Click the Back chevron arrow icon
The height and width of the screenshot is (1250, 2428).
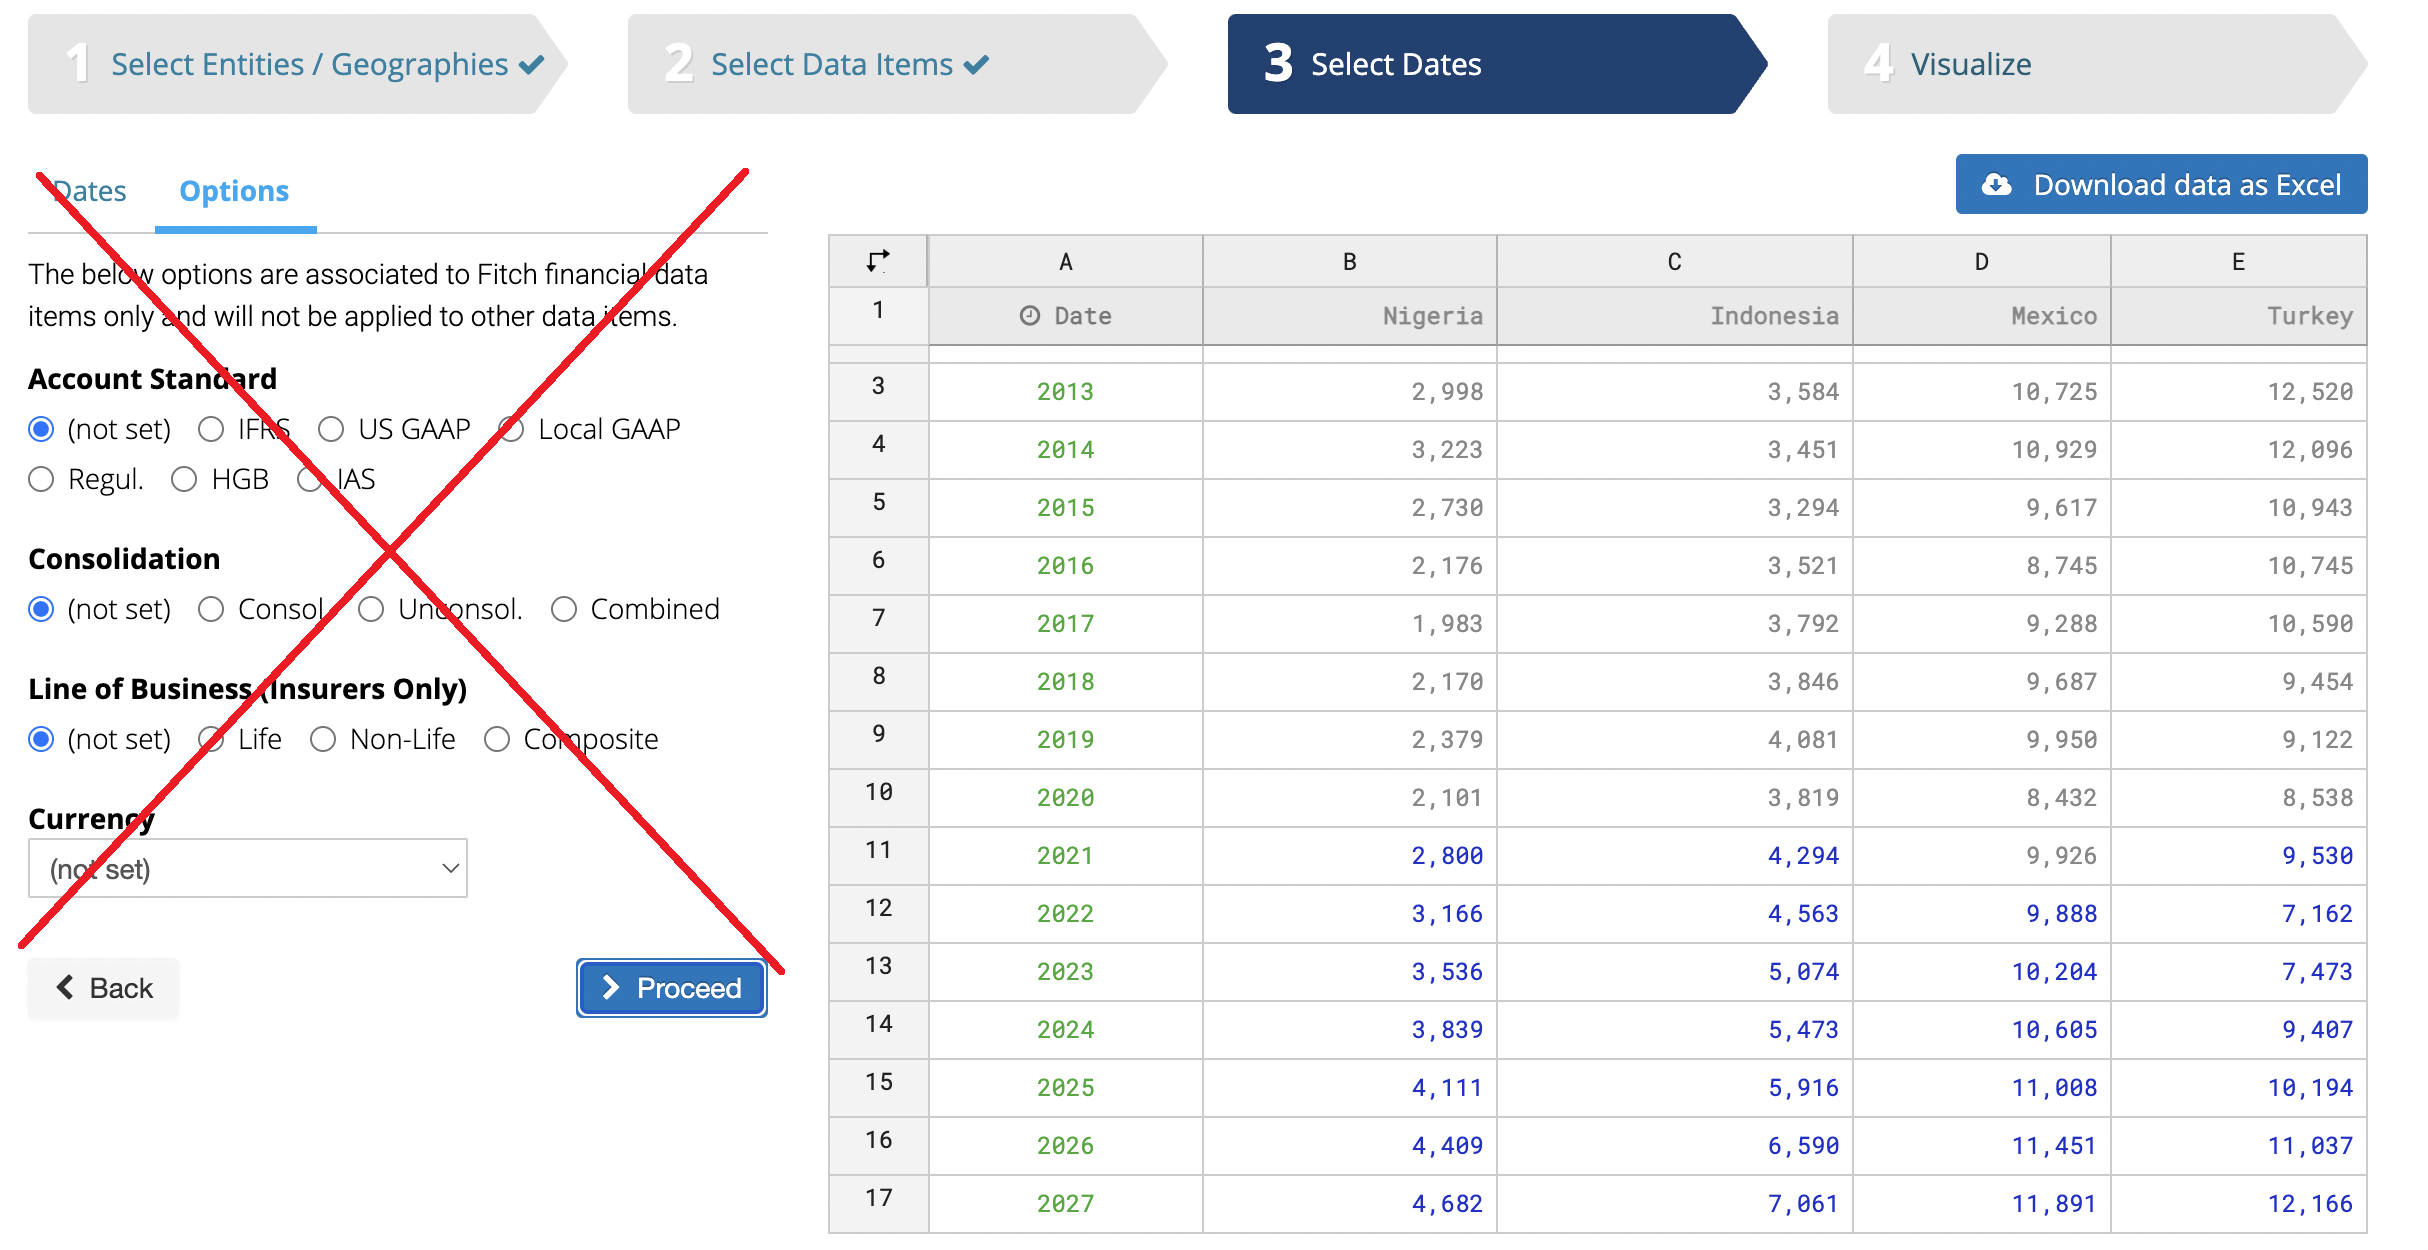pyautogui.click(x=66, y=987)
